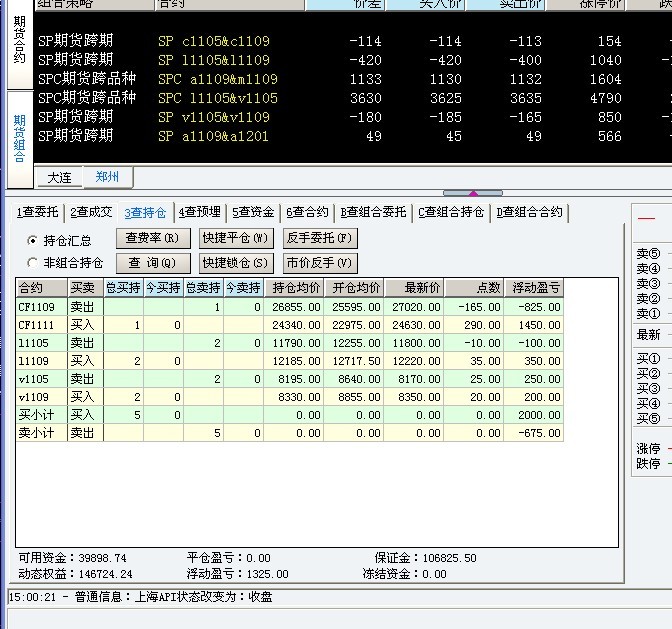The width and height of the screenshot is (672, 629).
Task: Select the CF1109 position row
Action: (x=289, y=307)
